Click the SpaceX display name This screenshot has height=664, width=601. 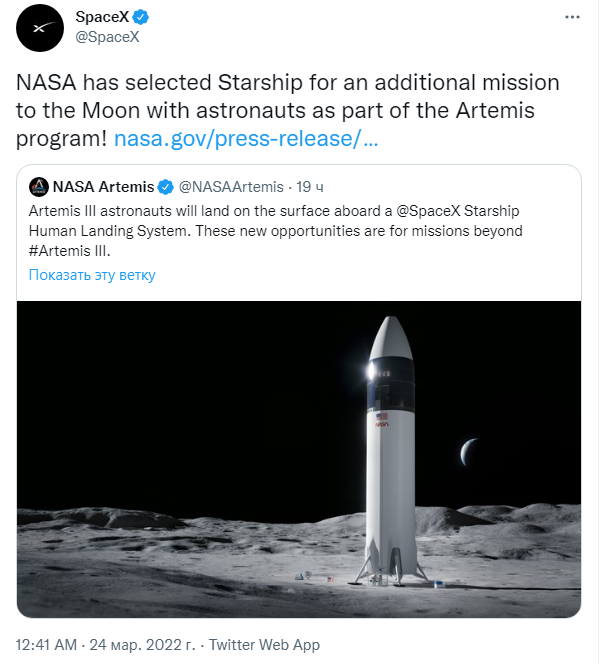(103, 17)
